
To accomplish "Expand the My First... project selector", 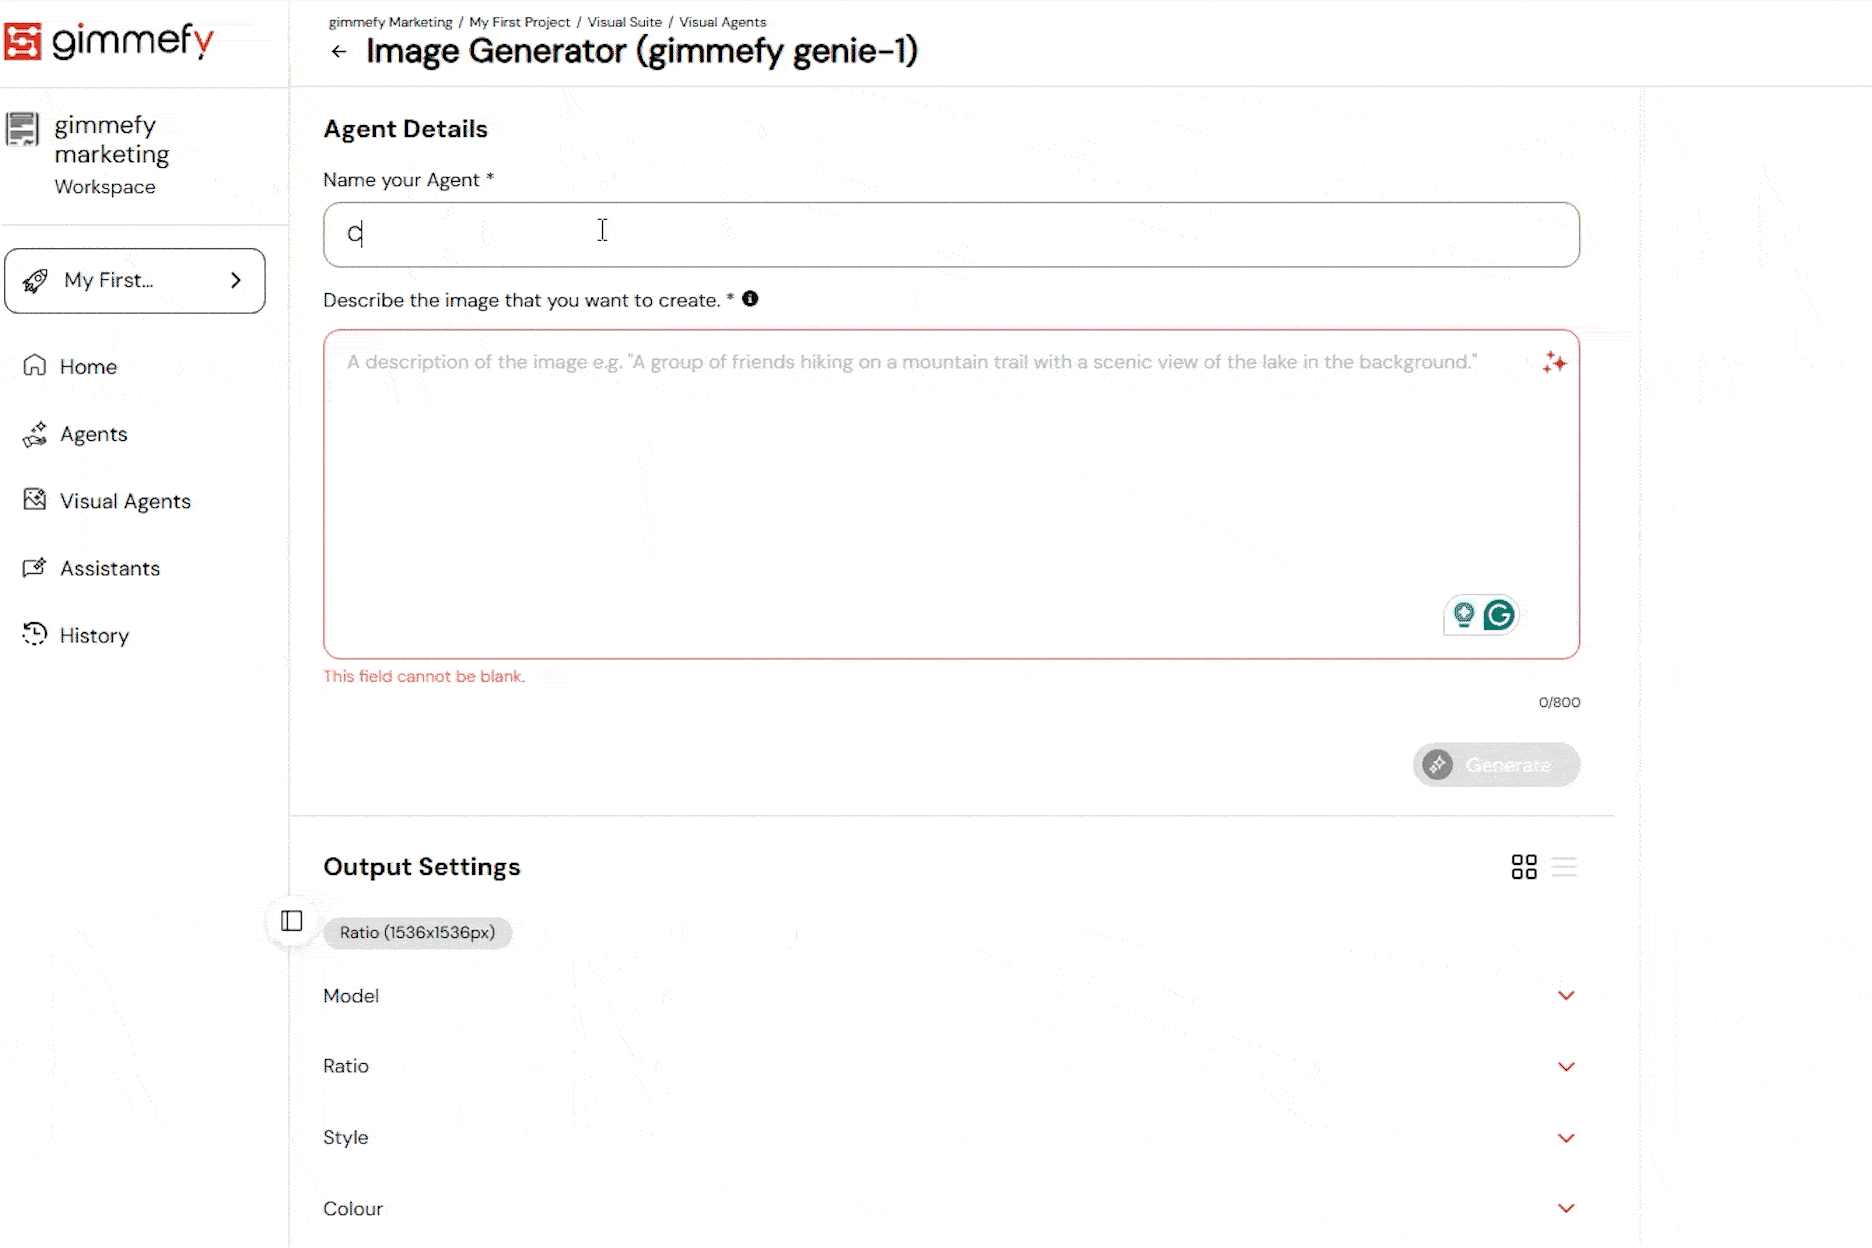I will [x=135, y=281].
